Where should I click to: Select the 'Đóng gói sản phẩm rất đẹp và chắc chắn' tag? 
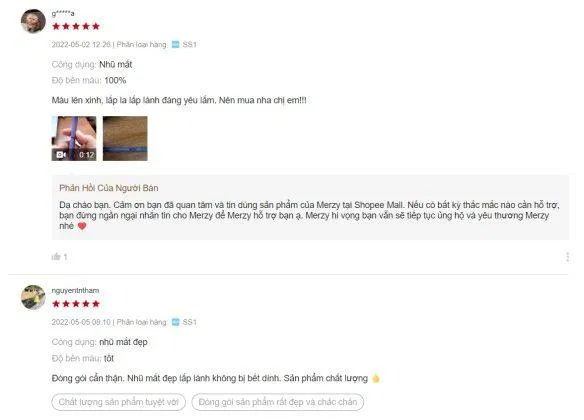pos(277,402)
